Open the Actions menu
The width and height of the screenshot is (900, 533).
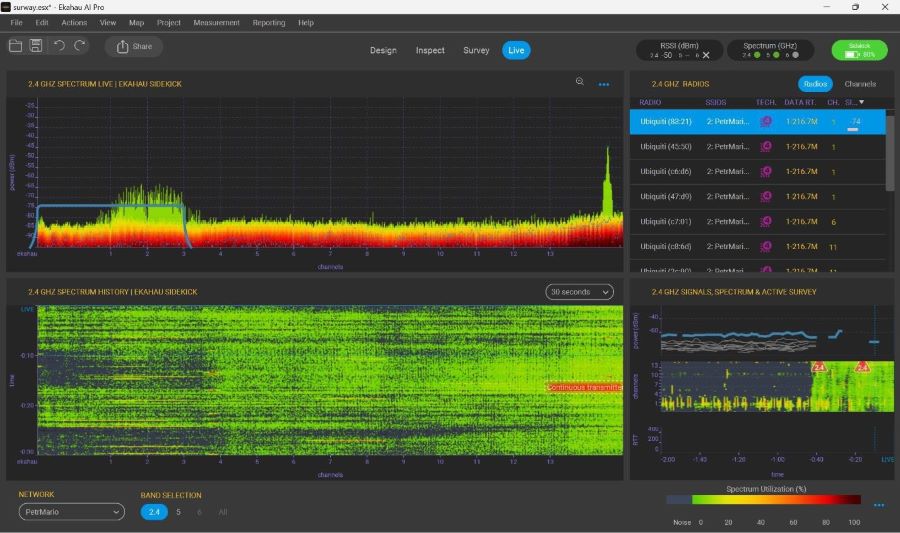75,23
